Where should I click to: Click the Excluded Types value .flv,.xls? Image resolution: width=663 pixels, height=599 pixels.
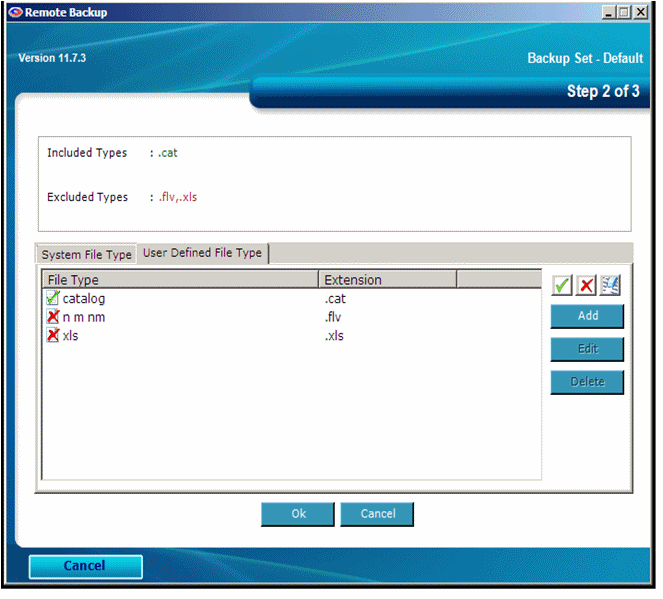(x=179, y=199)
